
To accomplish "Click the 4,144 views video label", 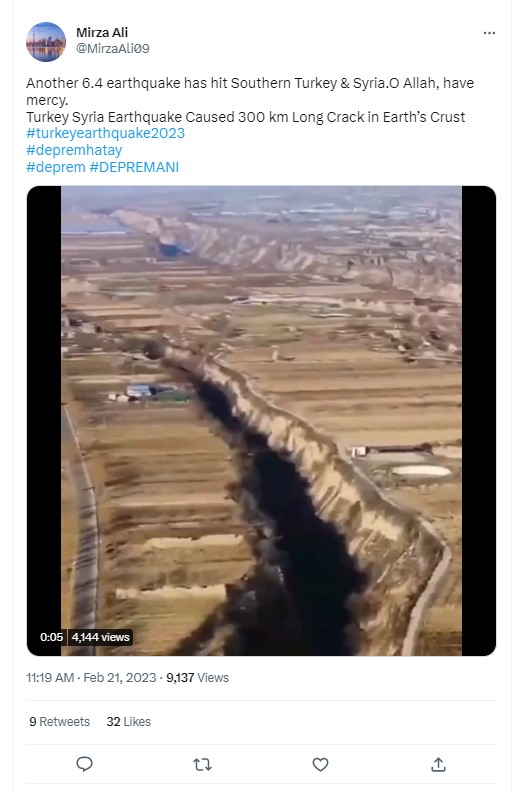I will [x=101, y=637].
